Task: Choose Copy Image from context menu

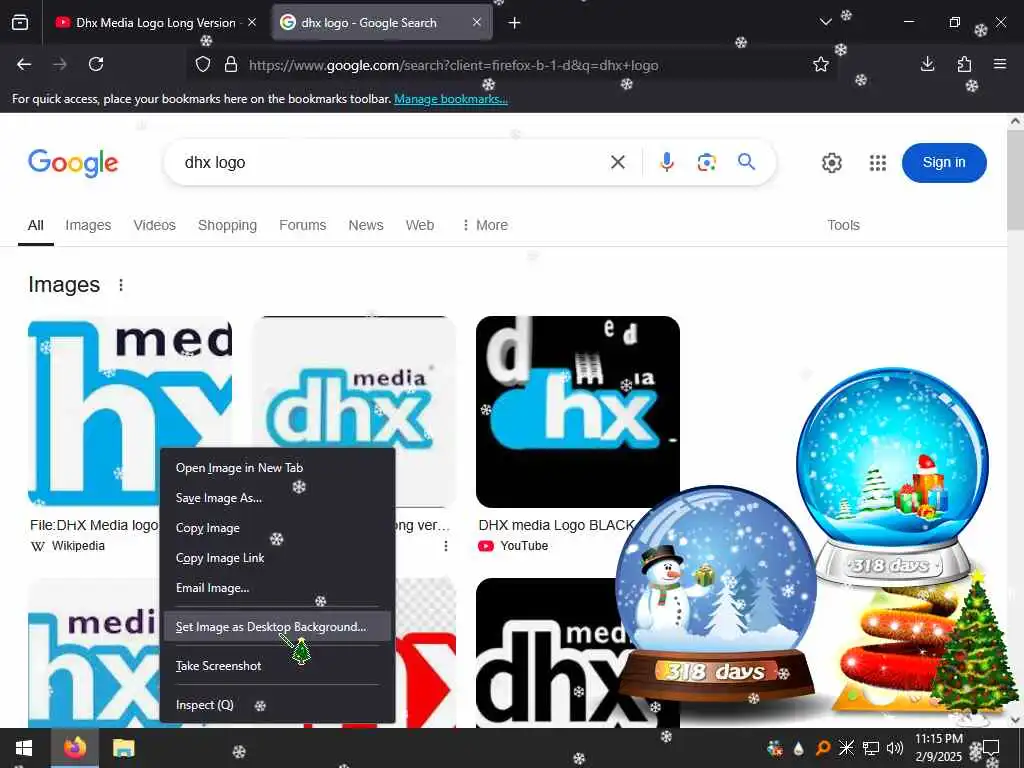Action: [x=278, y=528]
